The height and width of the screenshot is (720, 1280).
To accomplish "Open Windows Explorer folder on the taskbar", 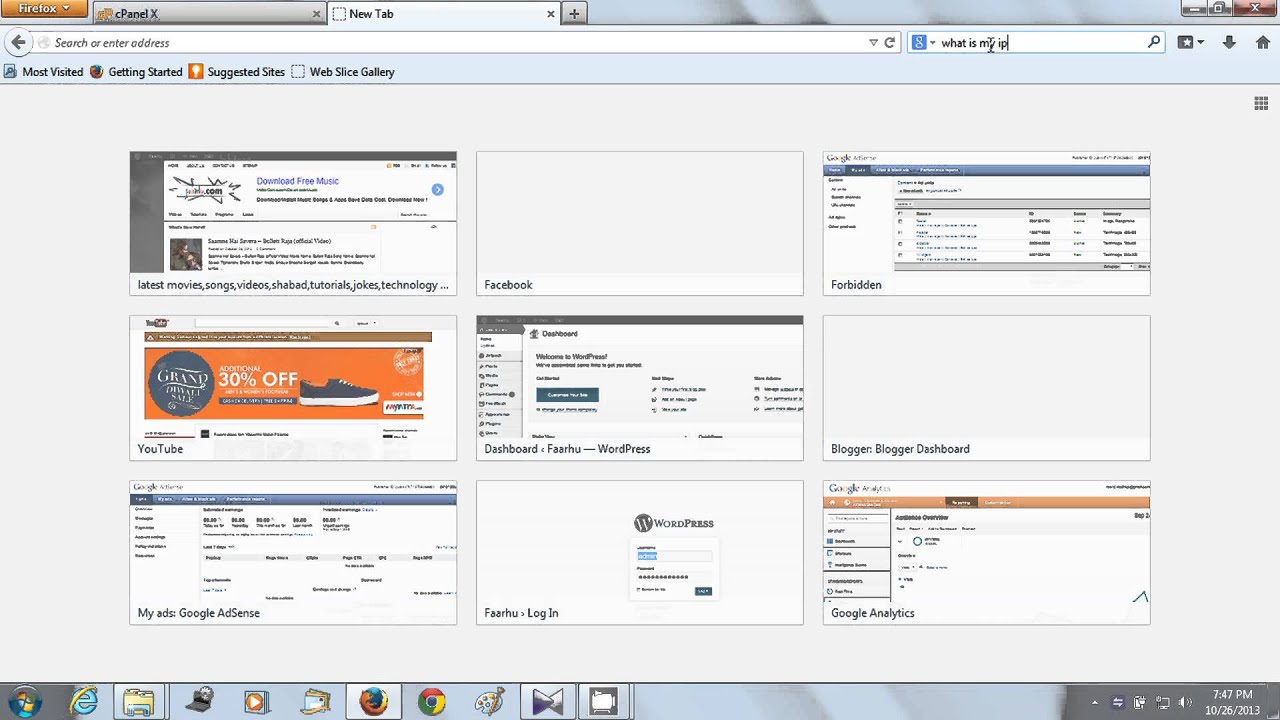I will pyautogui.click(x=139, y=702).
